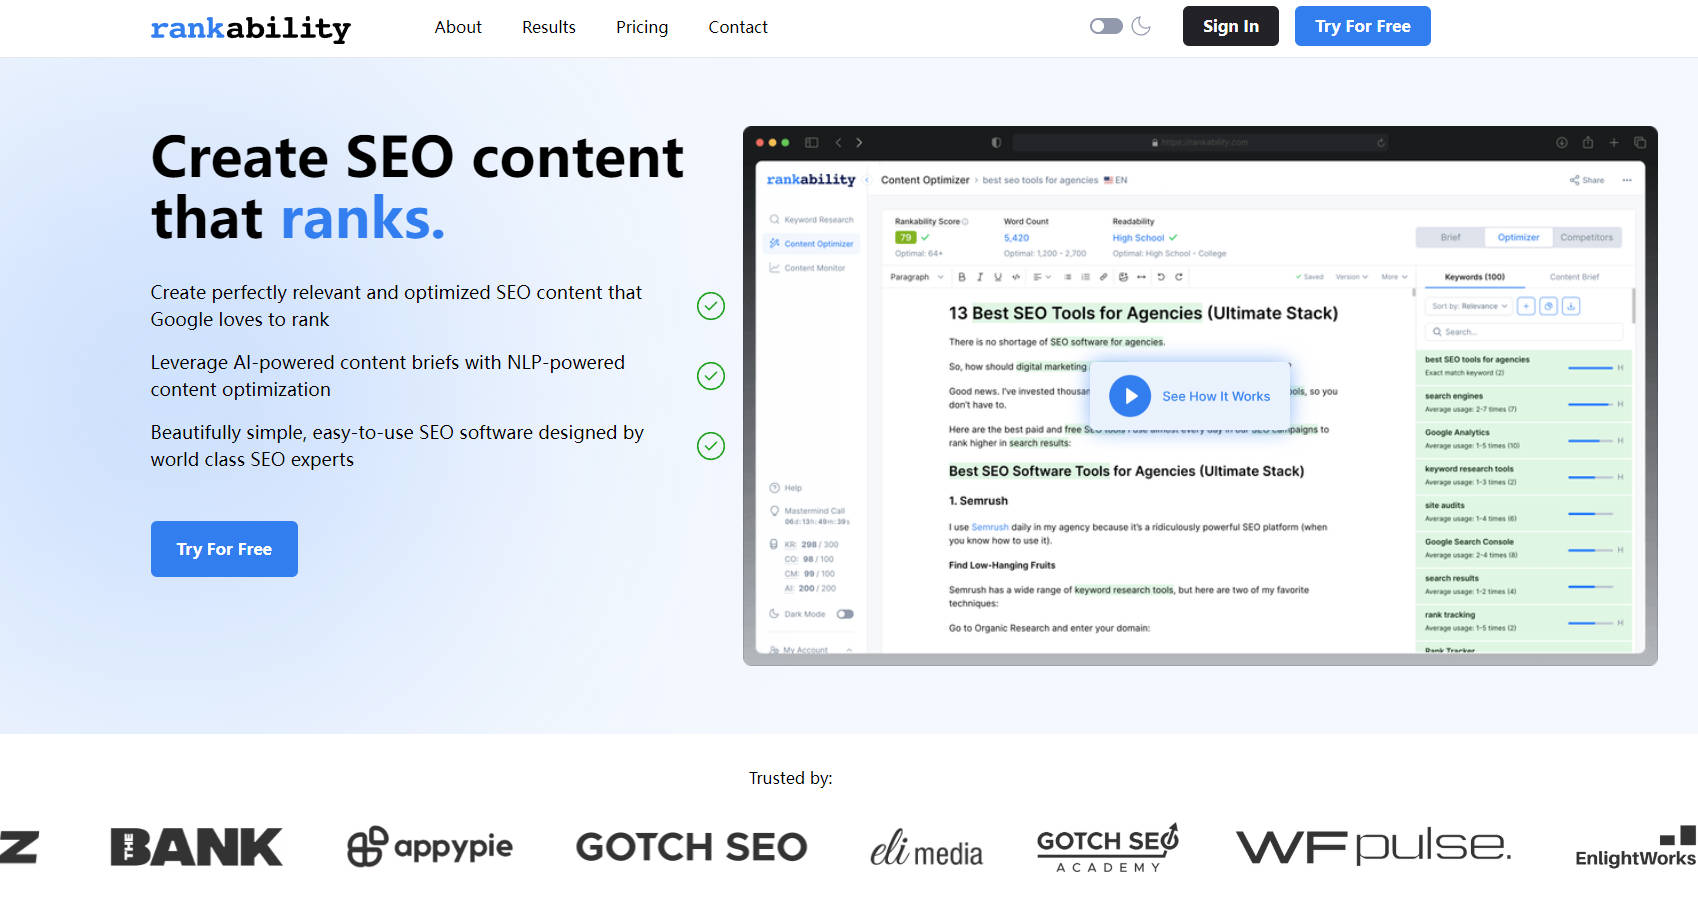Toggle Dark Mode switch in app sidebar

pos(845,614)
